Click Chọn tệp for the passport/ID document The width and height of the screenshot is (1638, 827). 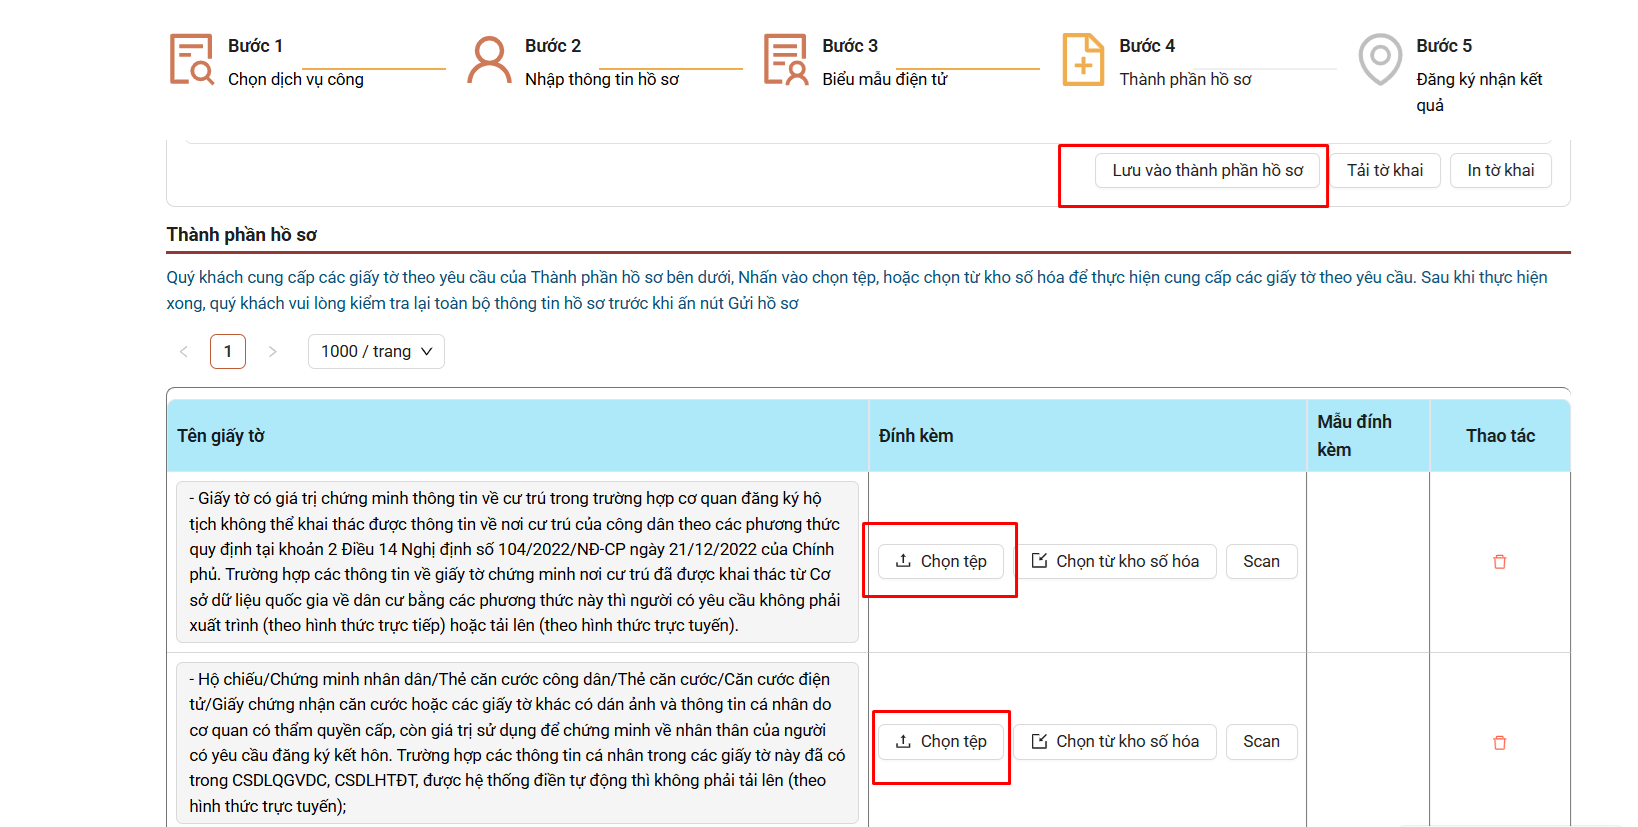pos(941,741)
